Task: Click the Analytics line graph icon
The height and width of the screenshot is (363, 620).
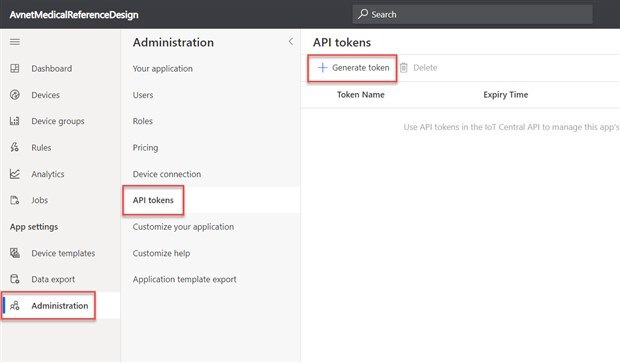Action: [15, 174]
